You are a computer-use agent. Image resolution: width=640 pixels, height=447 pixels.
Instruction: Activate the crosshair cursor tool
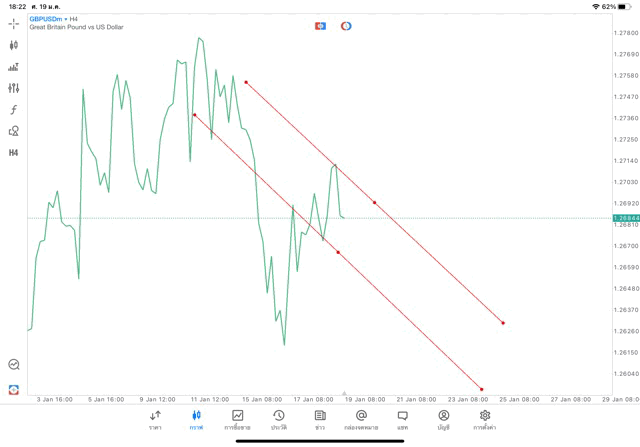13,23
